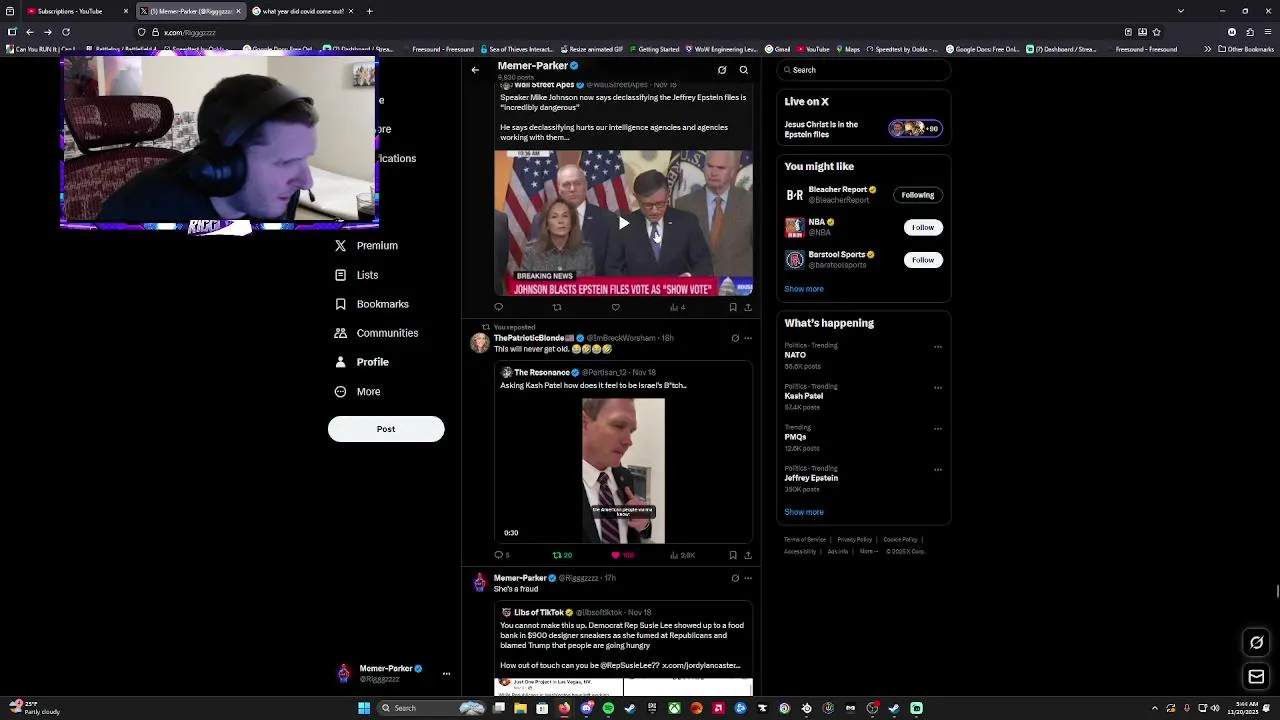The width and height of the screenshot is (1280, 720).
Task: Share the Wall Street Apes post
Action: (x=747, y=307)
